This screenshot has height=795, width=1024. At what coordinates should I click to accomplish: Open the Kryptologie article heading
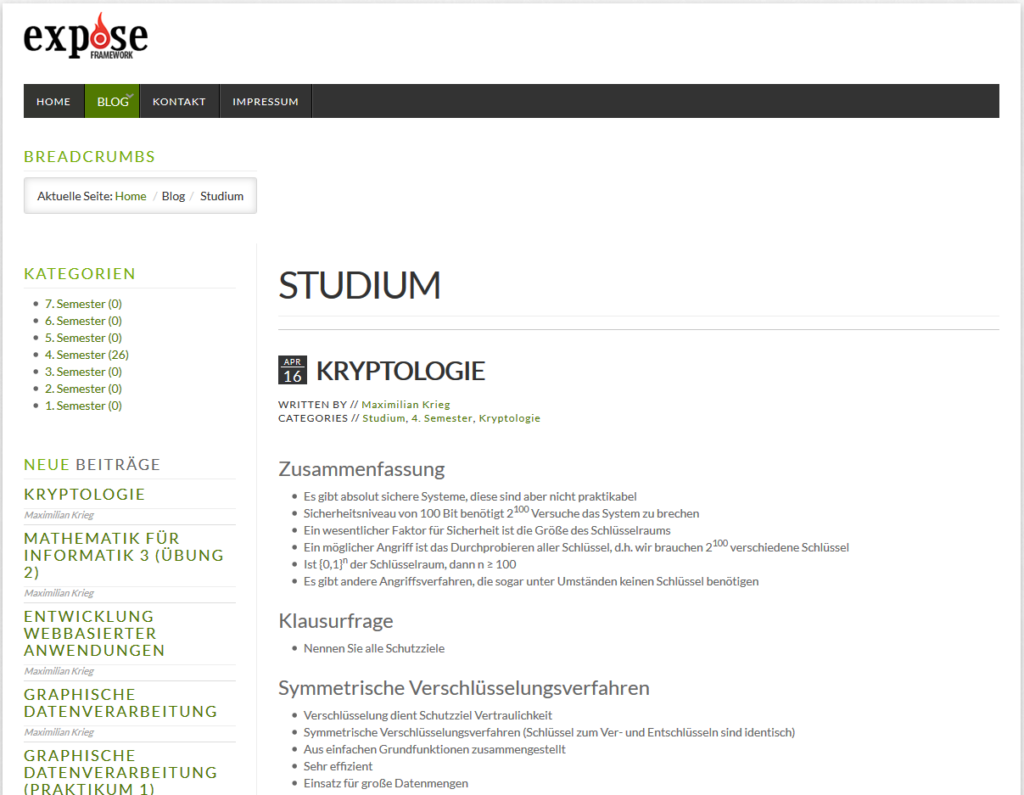pyautogui.click(x=400, y=371)
